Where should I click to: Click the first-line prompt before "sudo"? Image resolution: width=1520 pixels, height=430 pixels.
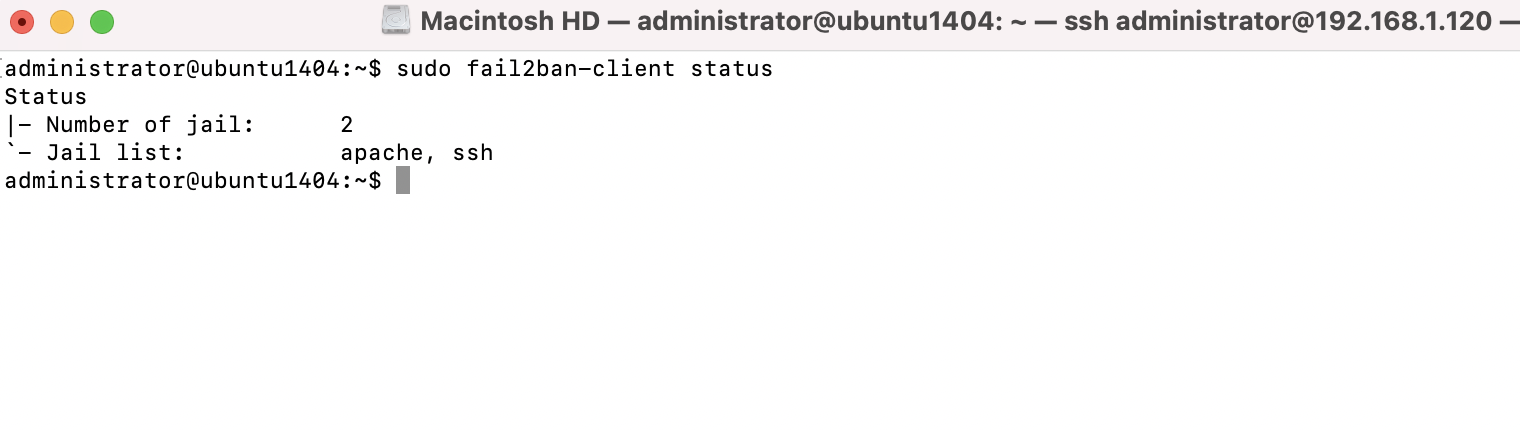click(x=193, y=69)
